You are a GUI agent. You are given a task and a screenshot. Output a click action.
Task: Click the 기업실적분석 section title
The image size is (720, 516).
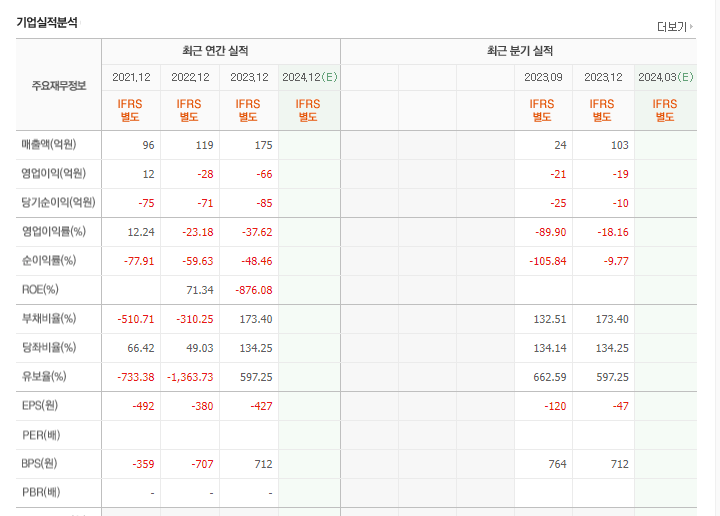[46, 22]
